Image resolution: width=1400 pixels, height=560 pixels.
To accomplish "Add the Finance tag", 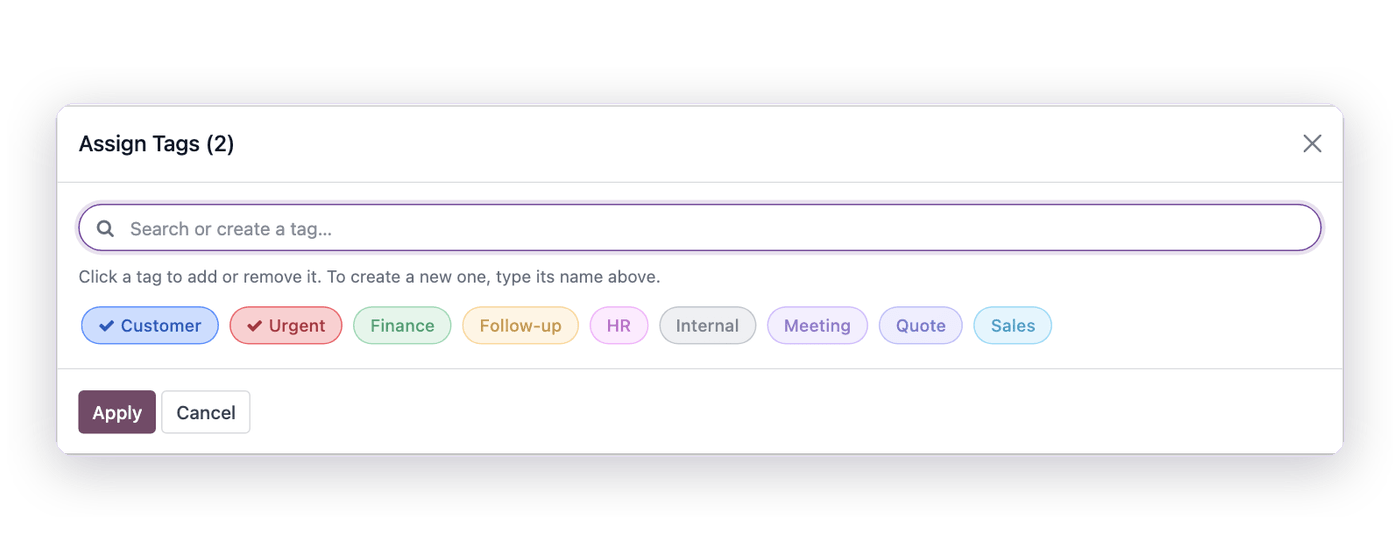I will 402,325.
